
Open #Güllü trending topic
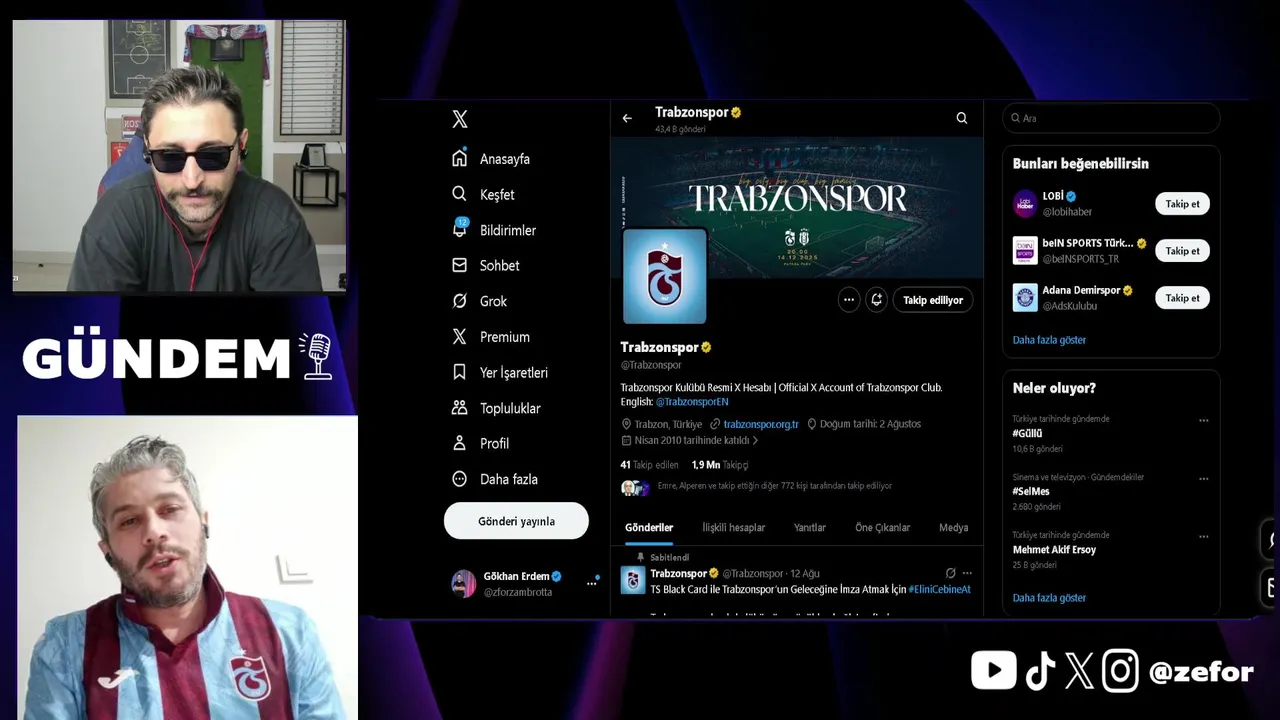coord(1027,434)
